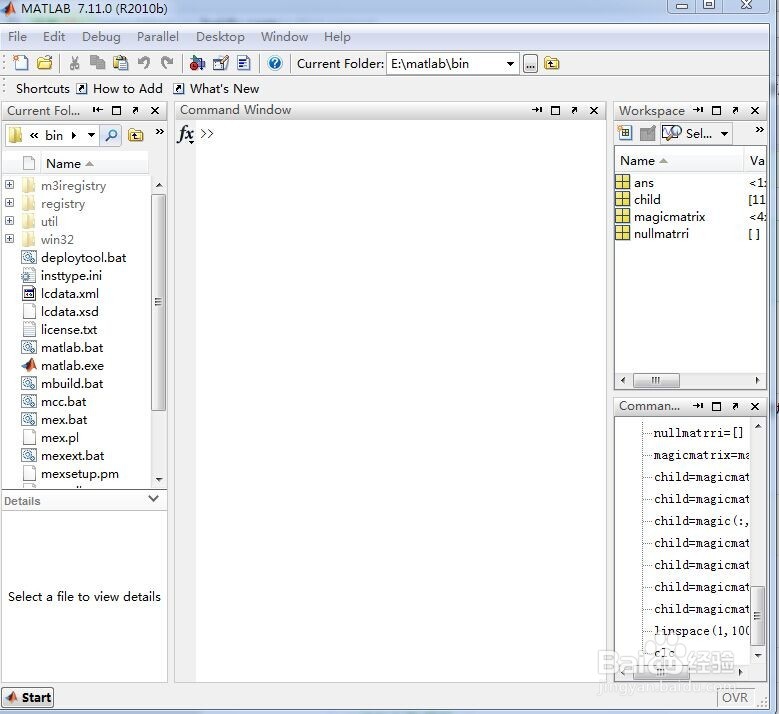Open Simulink from the toolbar icon
This screenshot has width=779, height=714.
pos(197,63)
